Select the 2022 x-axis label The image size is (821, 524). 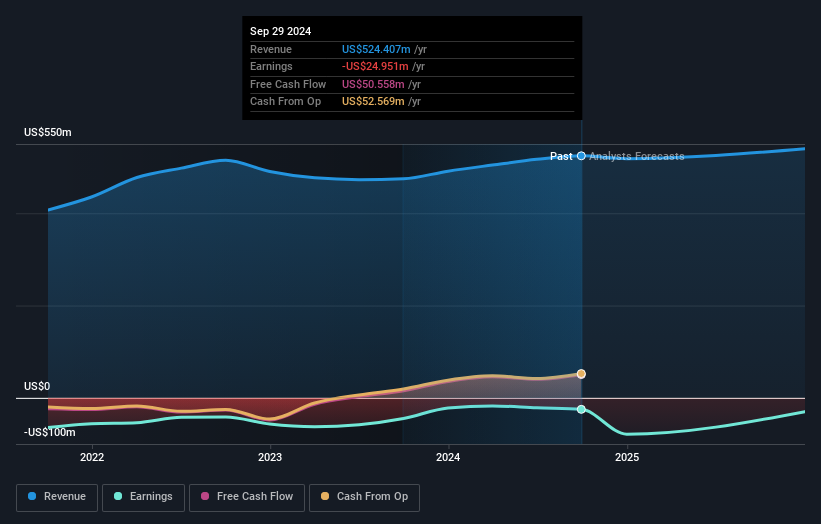[92, 458]
